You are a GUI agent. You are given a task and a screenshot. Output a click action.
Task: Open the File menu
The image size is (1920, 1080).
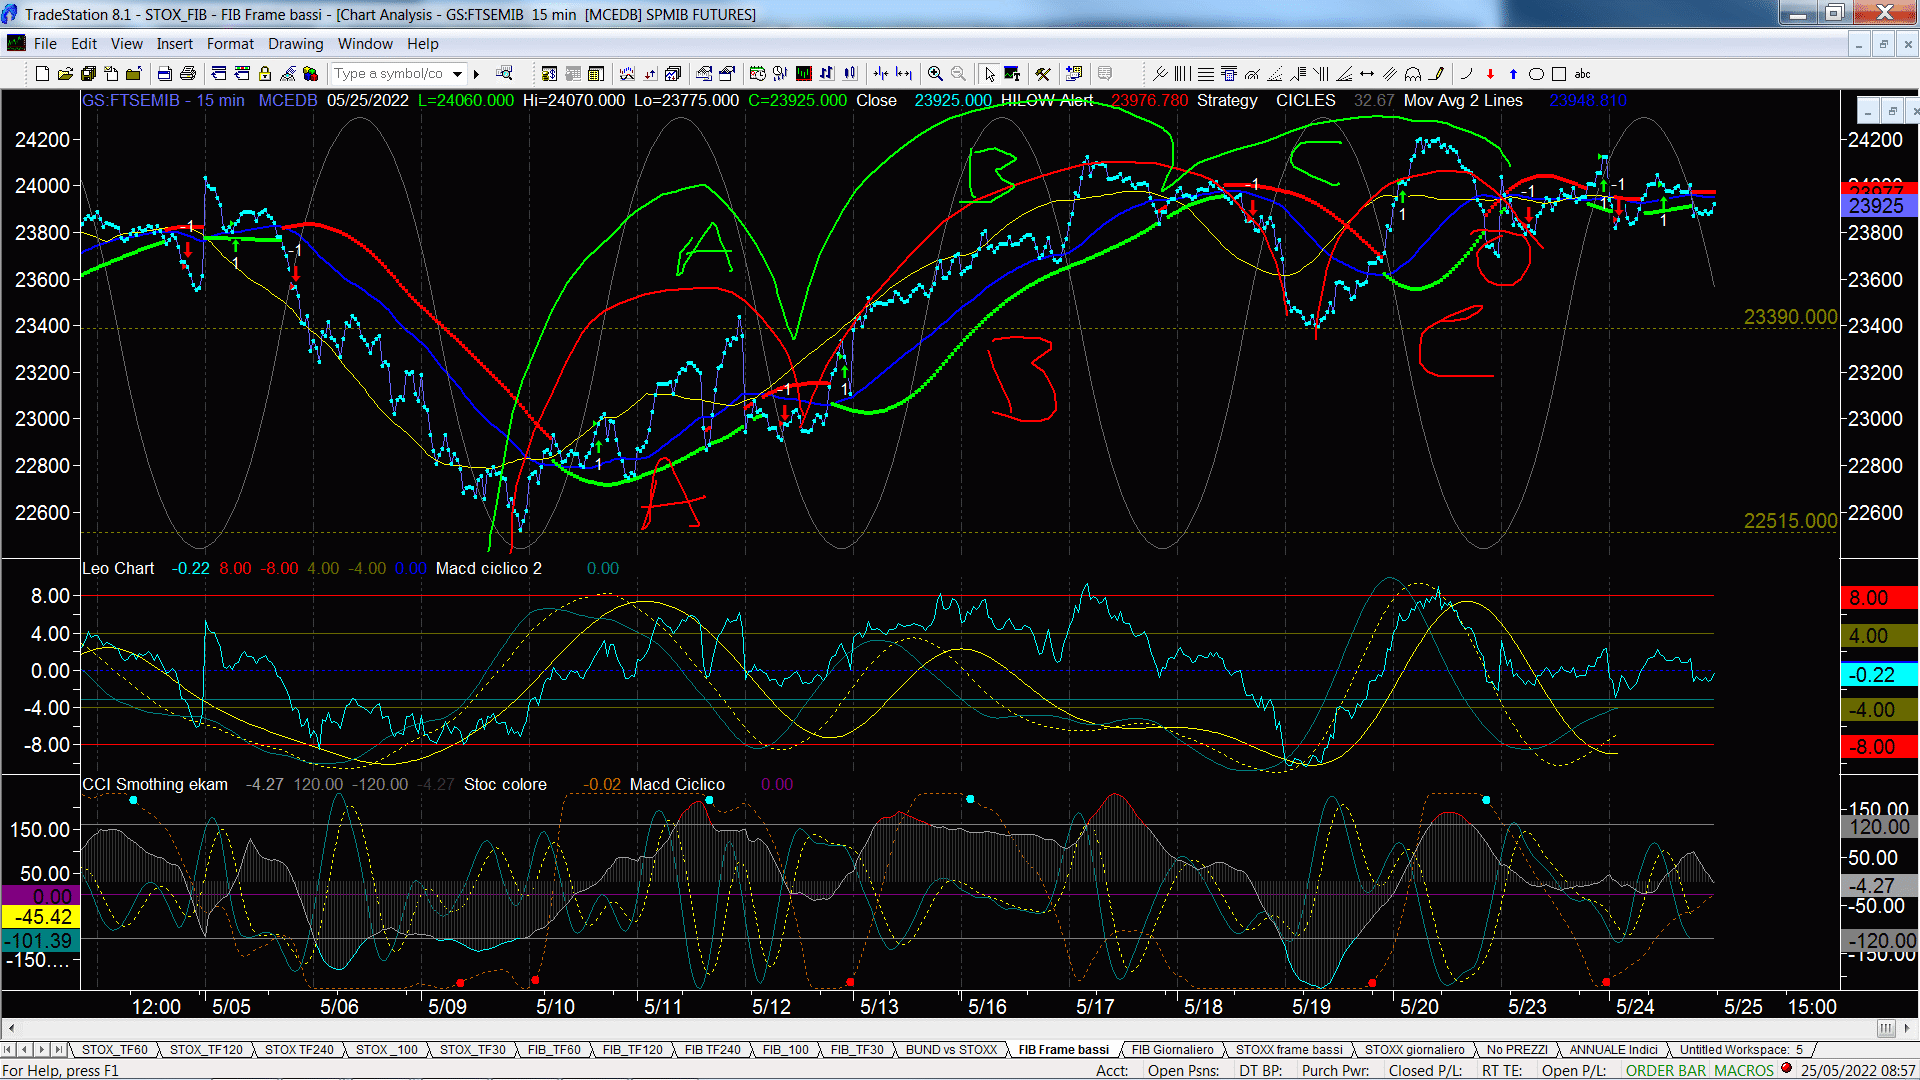coord(45,44)
